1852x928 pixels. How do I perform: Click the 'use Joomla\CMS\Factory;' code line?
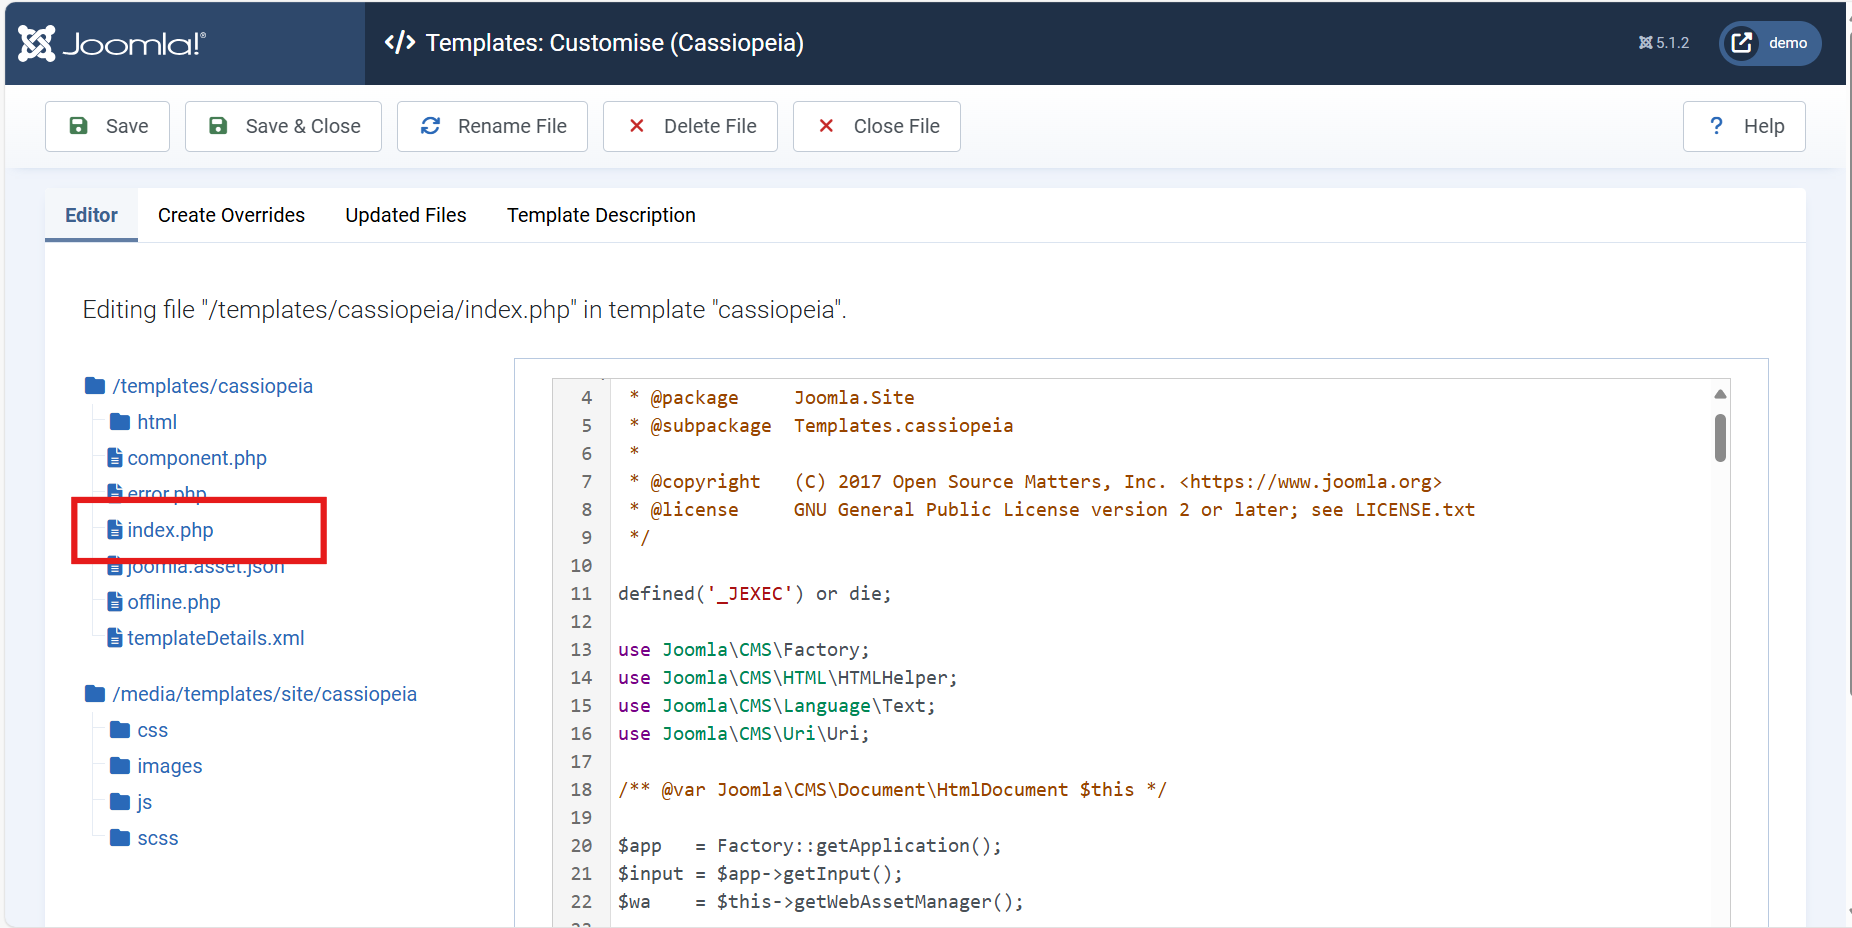(x=744, y=650)
